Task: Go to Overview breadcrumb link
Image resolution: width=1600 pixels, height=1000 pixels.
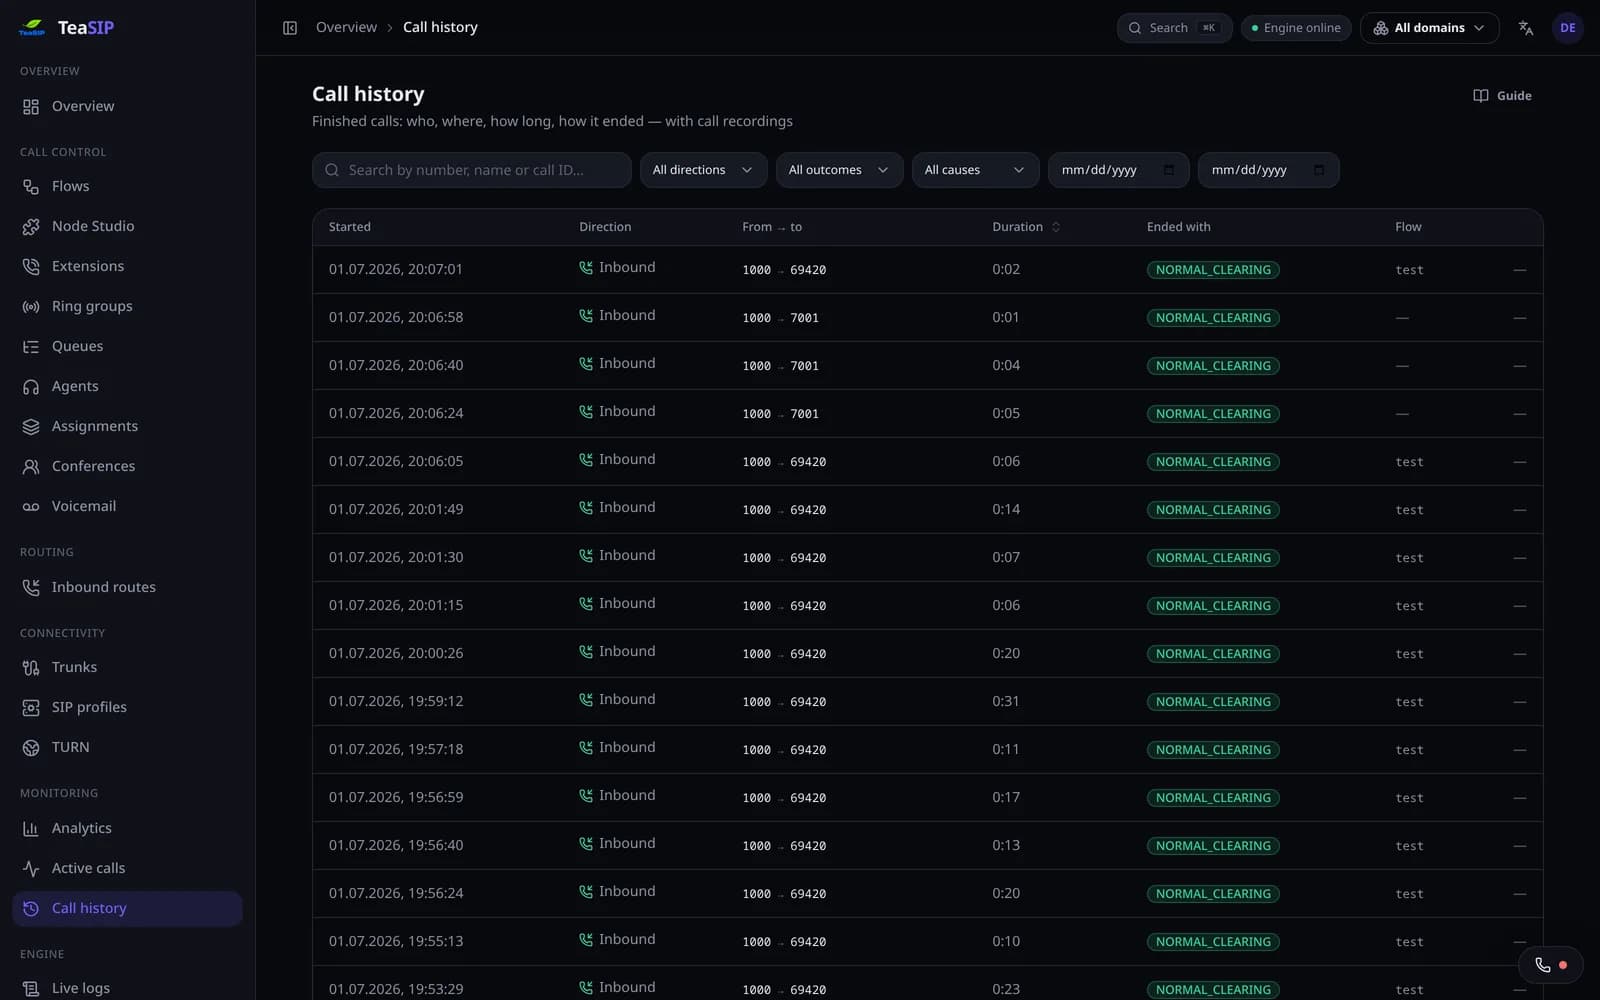Action: point(346,27)
